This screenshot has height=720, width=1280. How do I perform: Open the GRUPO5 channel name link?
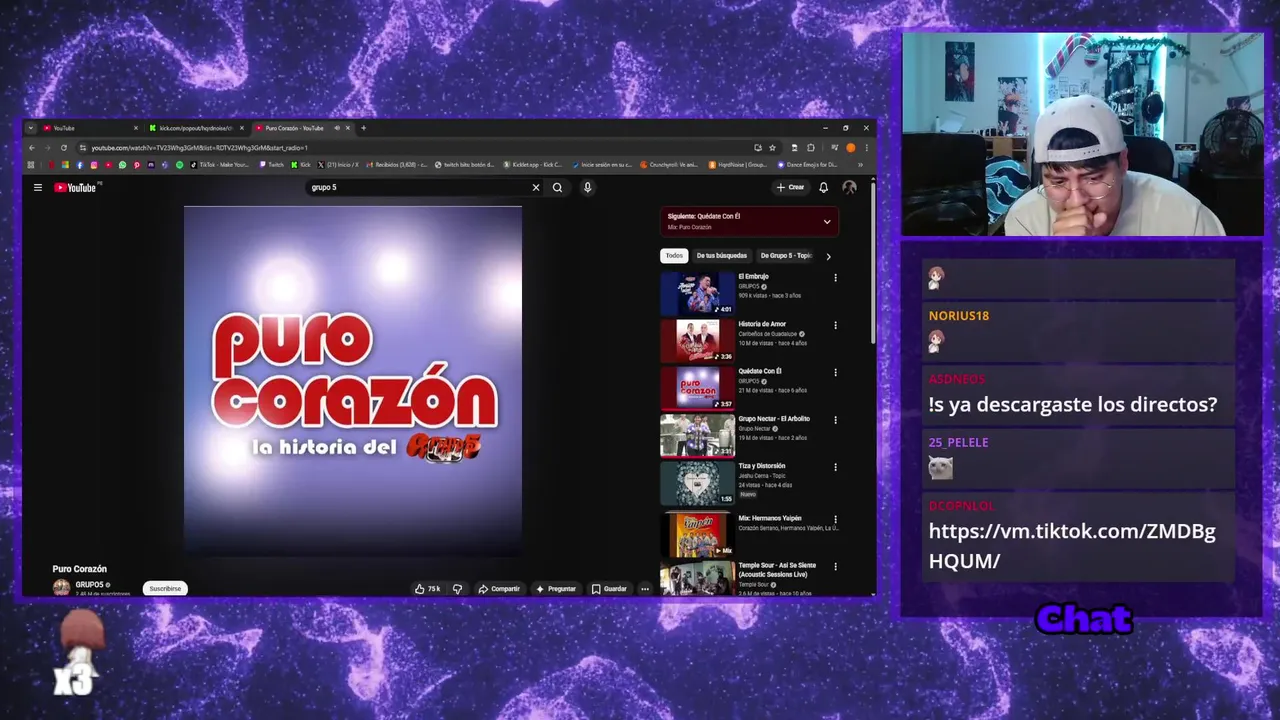[89, 584]
